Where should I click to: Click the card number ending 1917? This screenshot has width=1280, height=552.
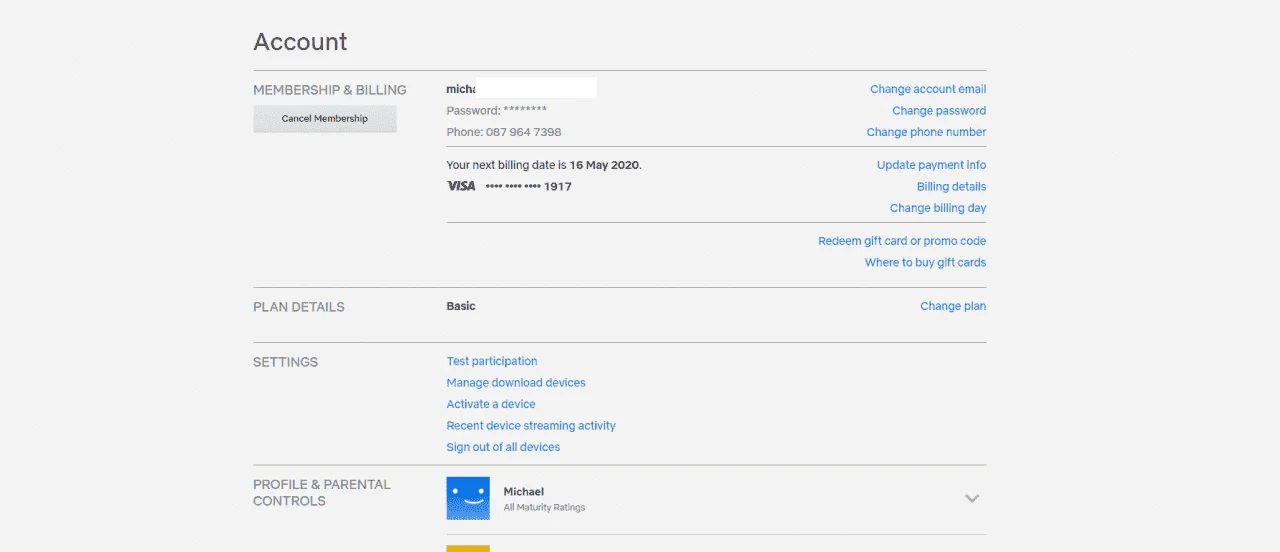529,187
